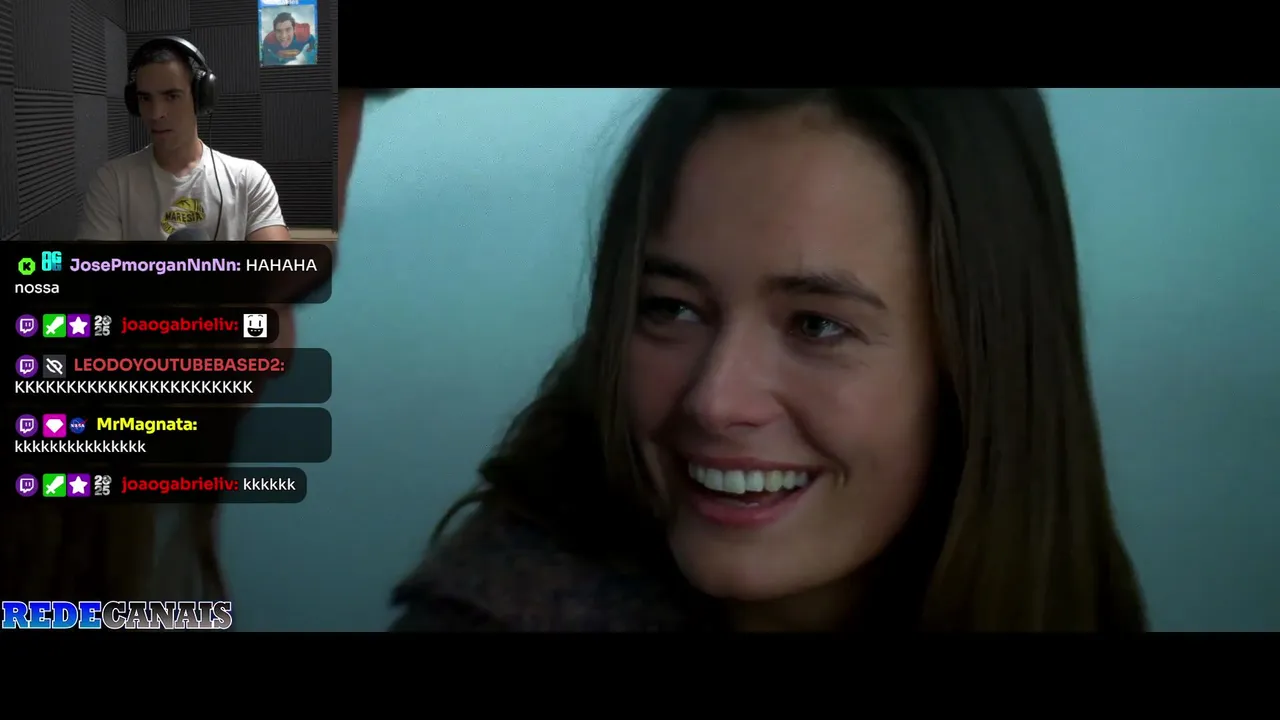Open LEODOYOUTUBEBASED2 username in chat
Image resolution: width=1280 pixels, height=720 pixels.
click(179, 365)
